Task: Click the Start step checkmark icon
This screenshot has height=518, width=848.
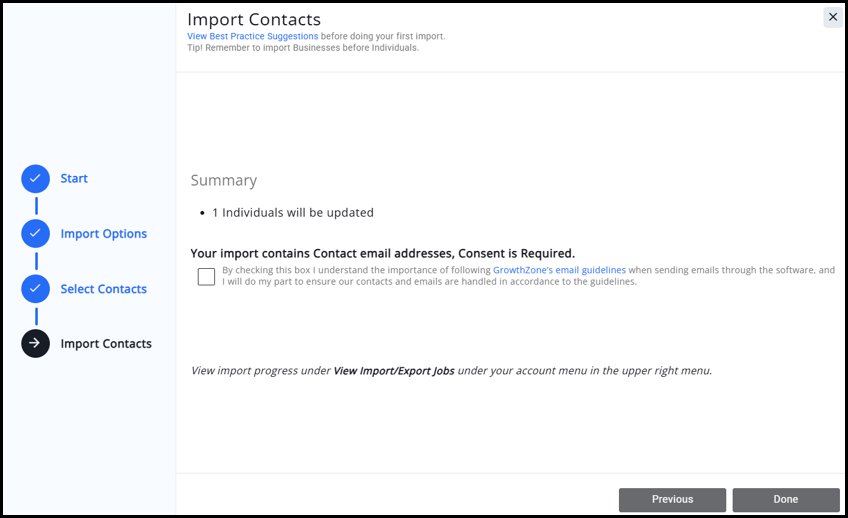Action: tap(35, 179)
